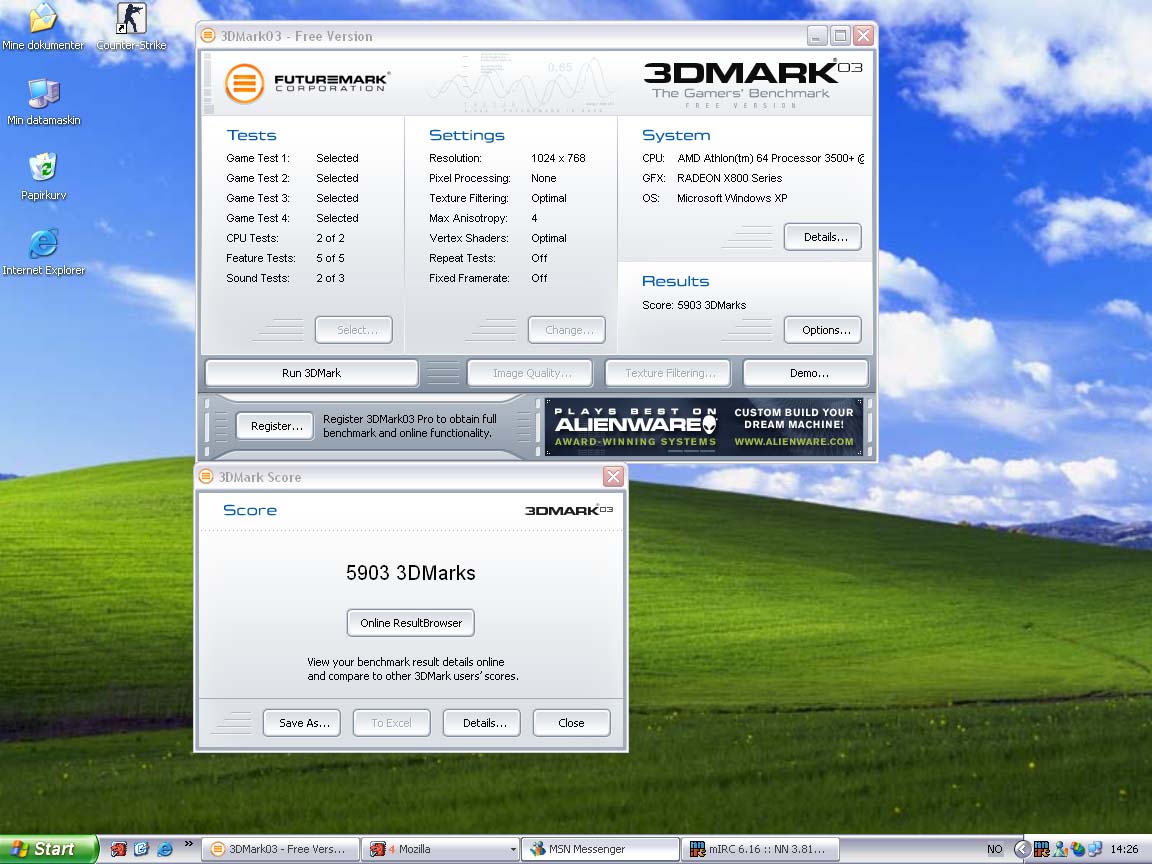
Task: Click the Image Quality... button
Action: pos(530,372)
